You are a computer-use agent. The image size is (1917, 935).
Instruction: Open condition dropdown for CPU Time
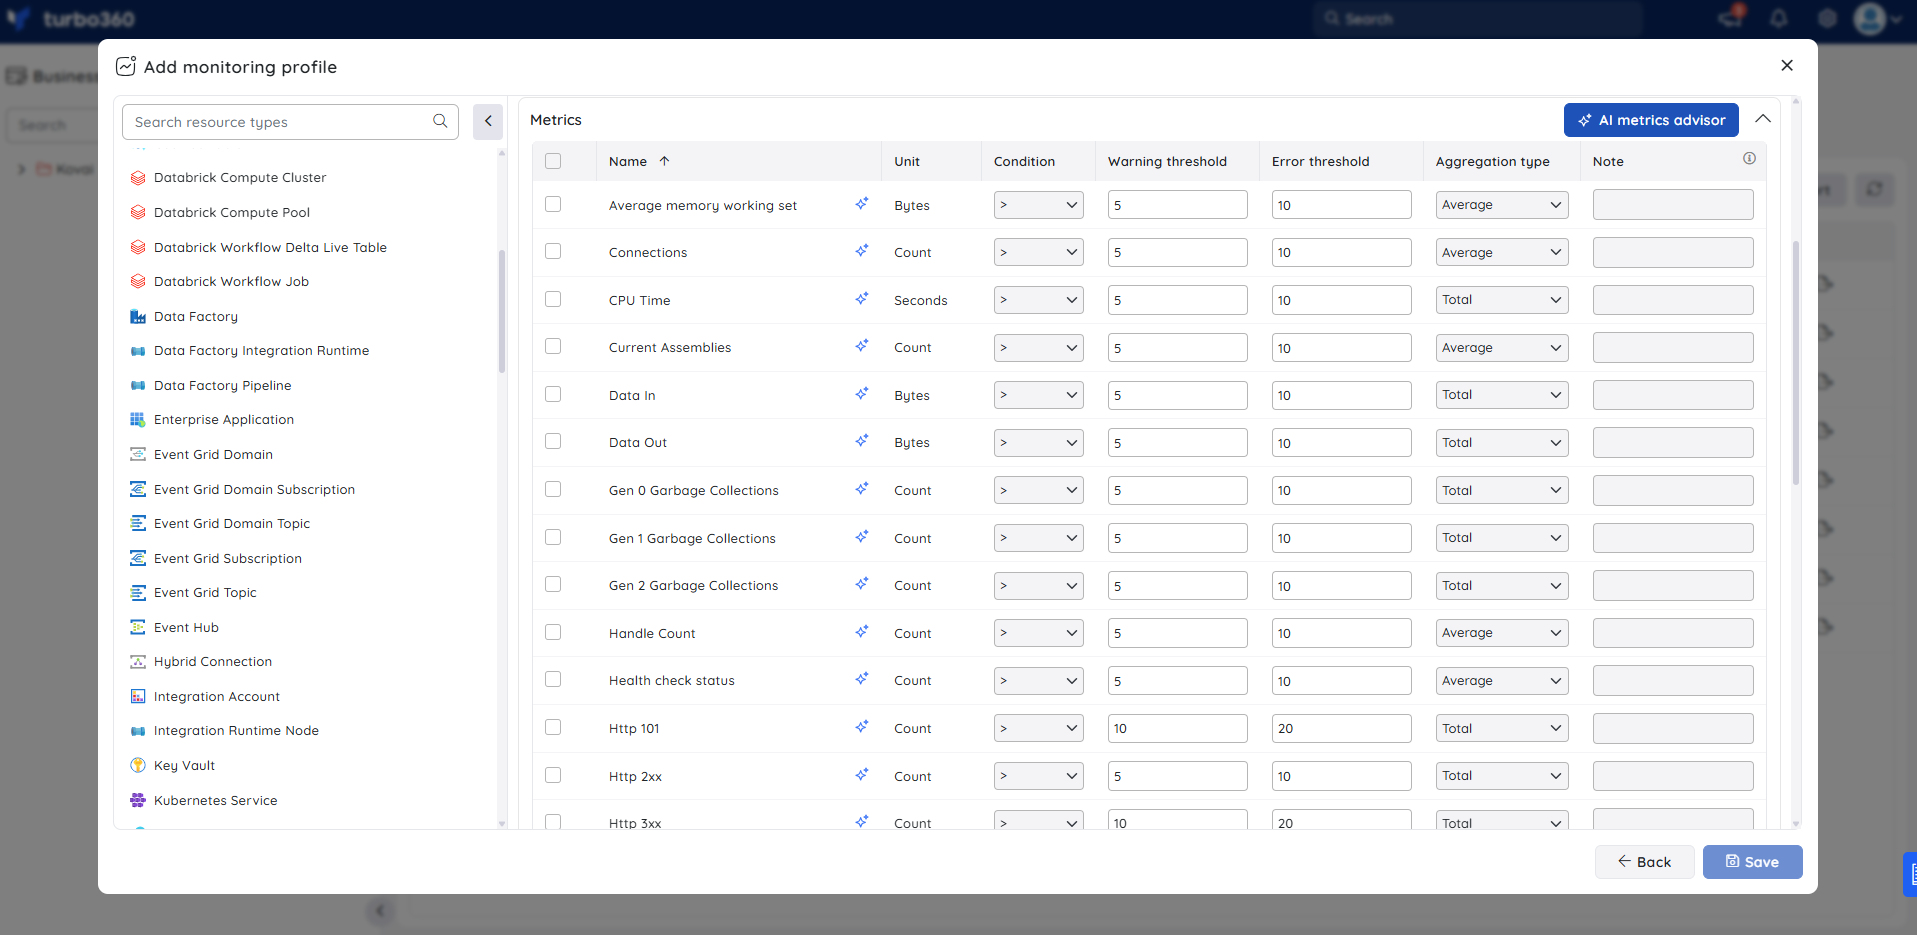click(x=1038, y=300)
